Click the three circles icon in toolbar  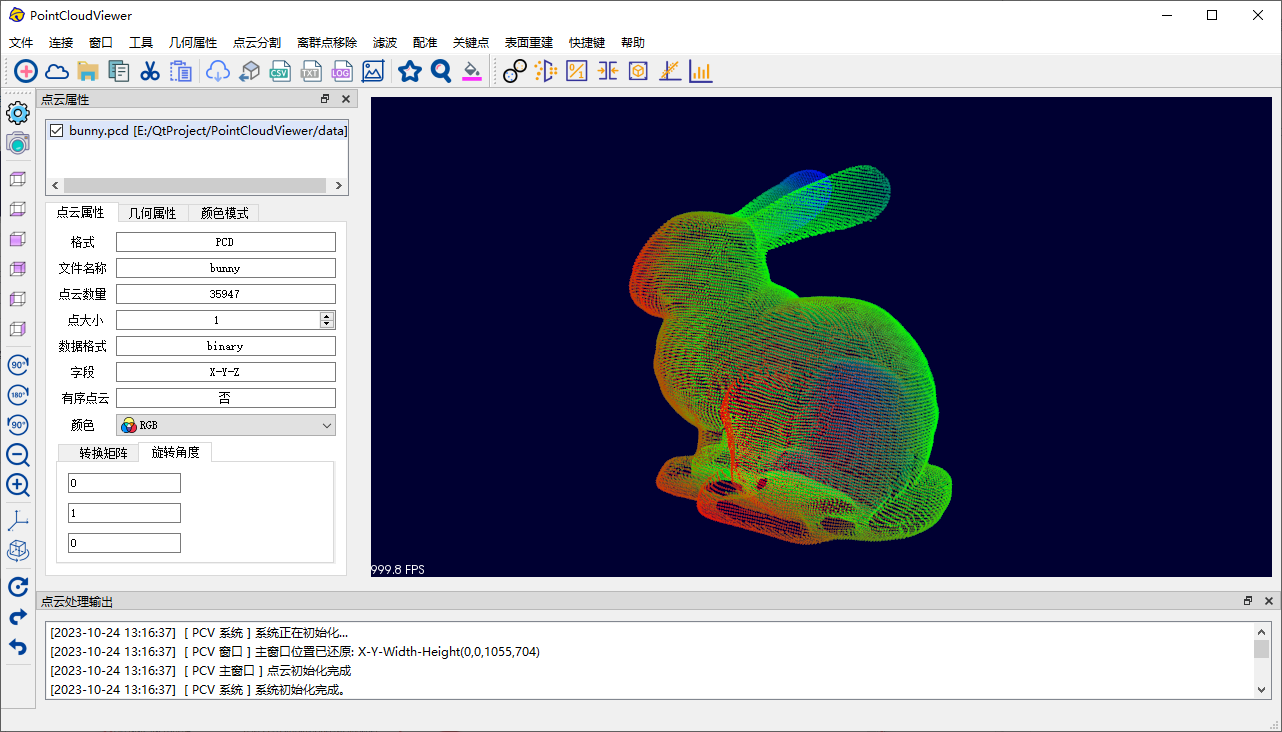coord(515,71)
